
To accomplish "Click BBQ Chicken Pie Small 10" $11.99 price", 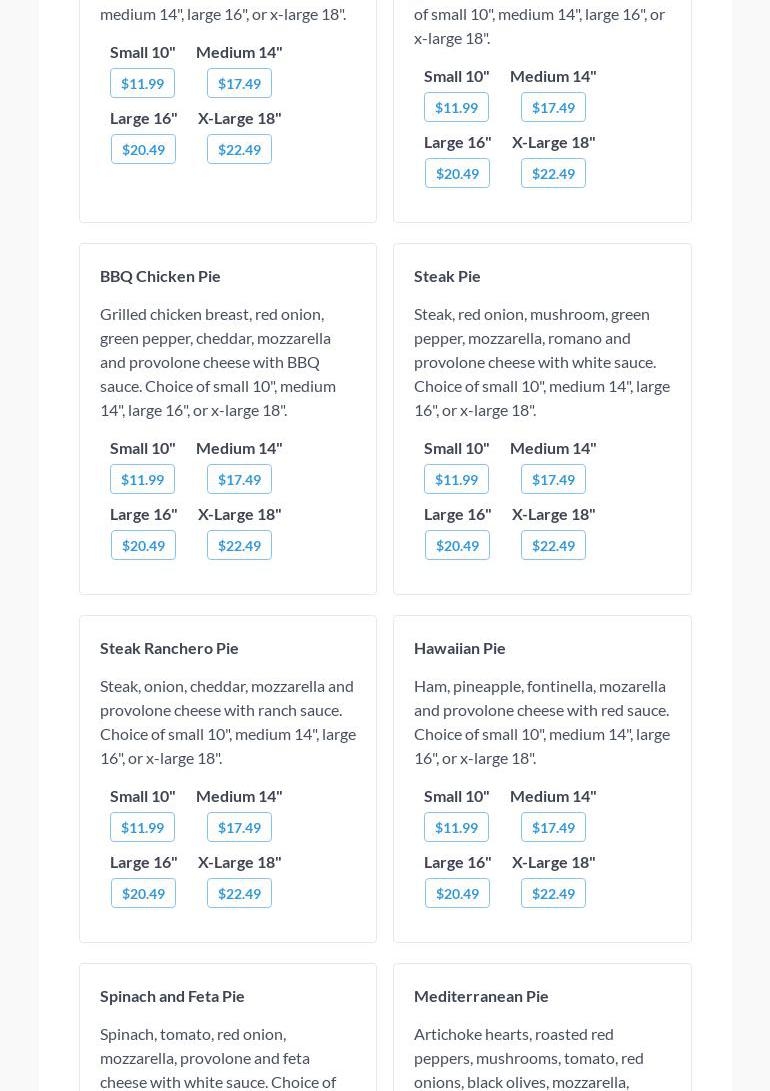I will pyautogui.click(x=142, y=479).
